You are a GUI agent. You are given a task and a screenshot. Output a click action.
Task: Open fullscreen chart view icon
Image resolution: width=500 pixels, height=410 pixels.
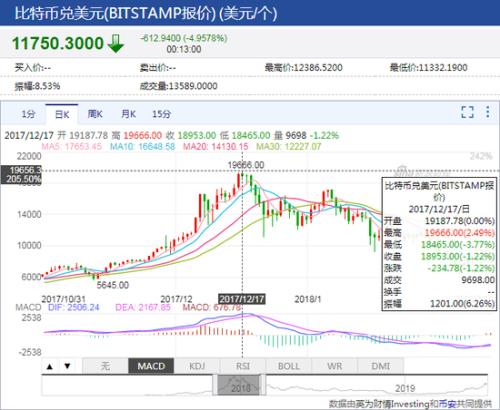tap(467, 112)
